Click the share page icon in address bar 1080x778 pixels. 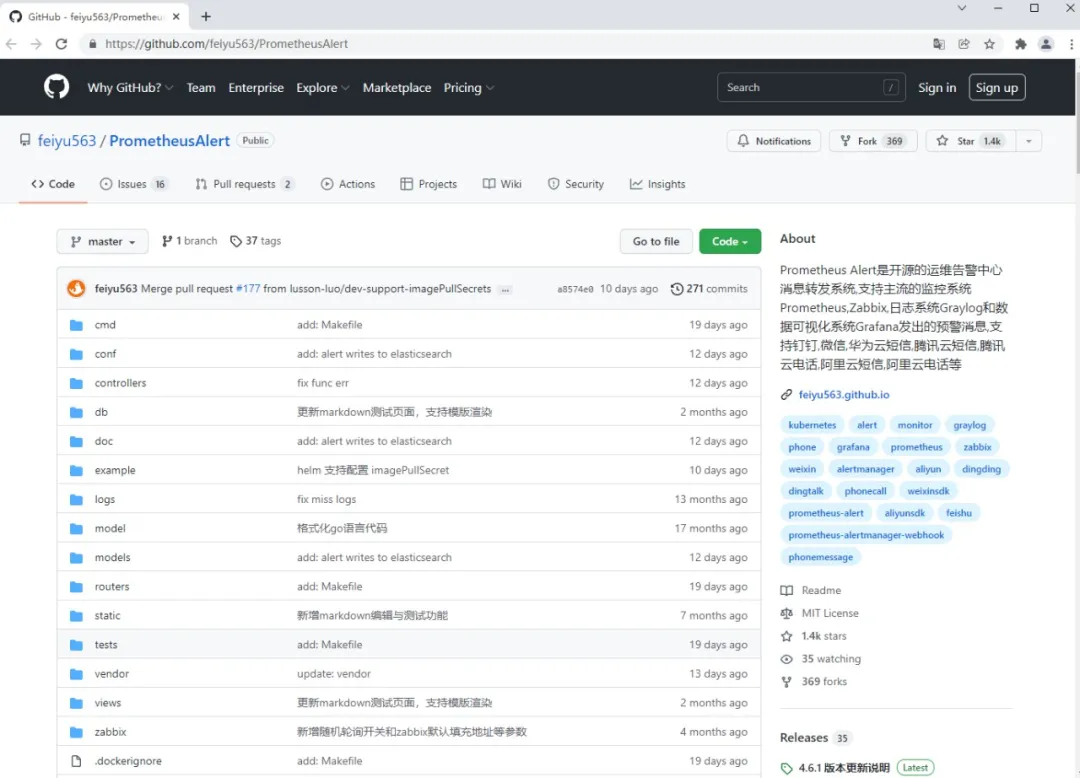coord(964,44)
